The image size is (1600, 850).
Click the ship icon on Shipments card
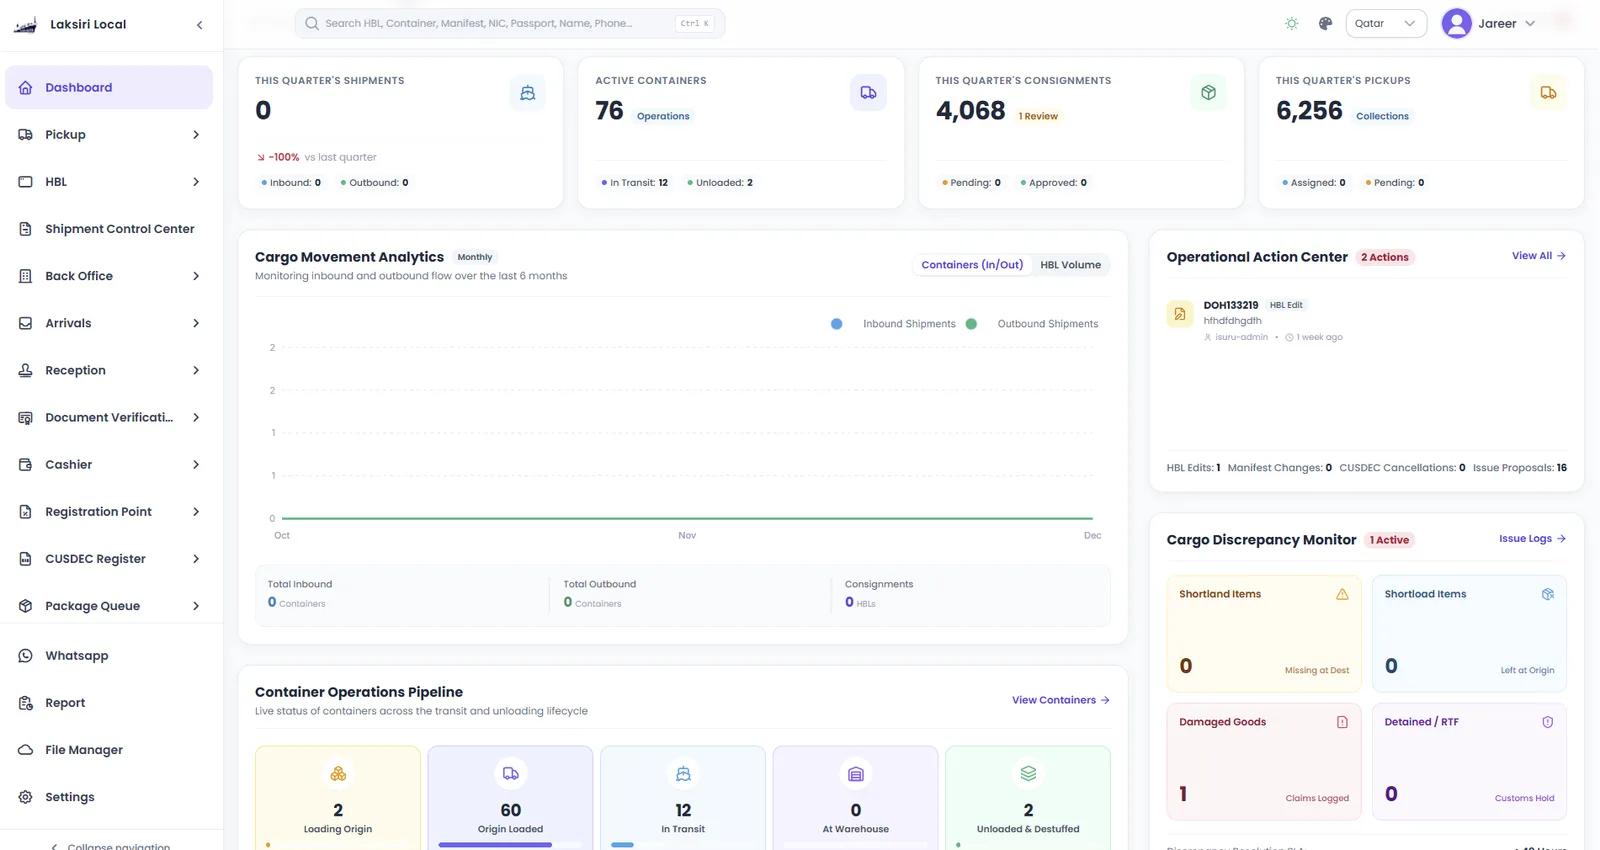(x=528, y=93)
